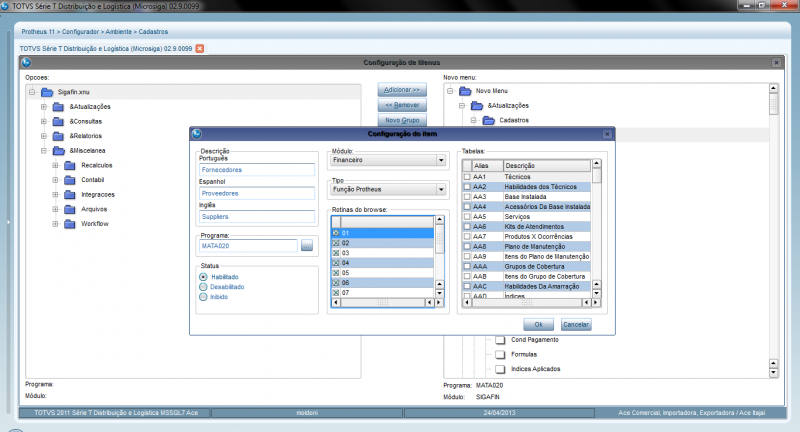Collapse the &Miscelanea tree node
Image resolution: width=800 pixels, height=432 pixels.
44,151
